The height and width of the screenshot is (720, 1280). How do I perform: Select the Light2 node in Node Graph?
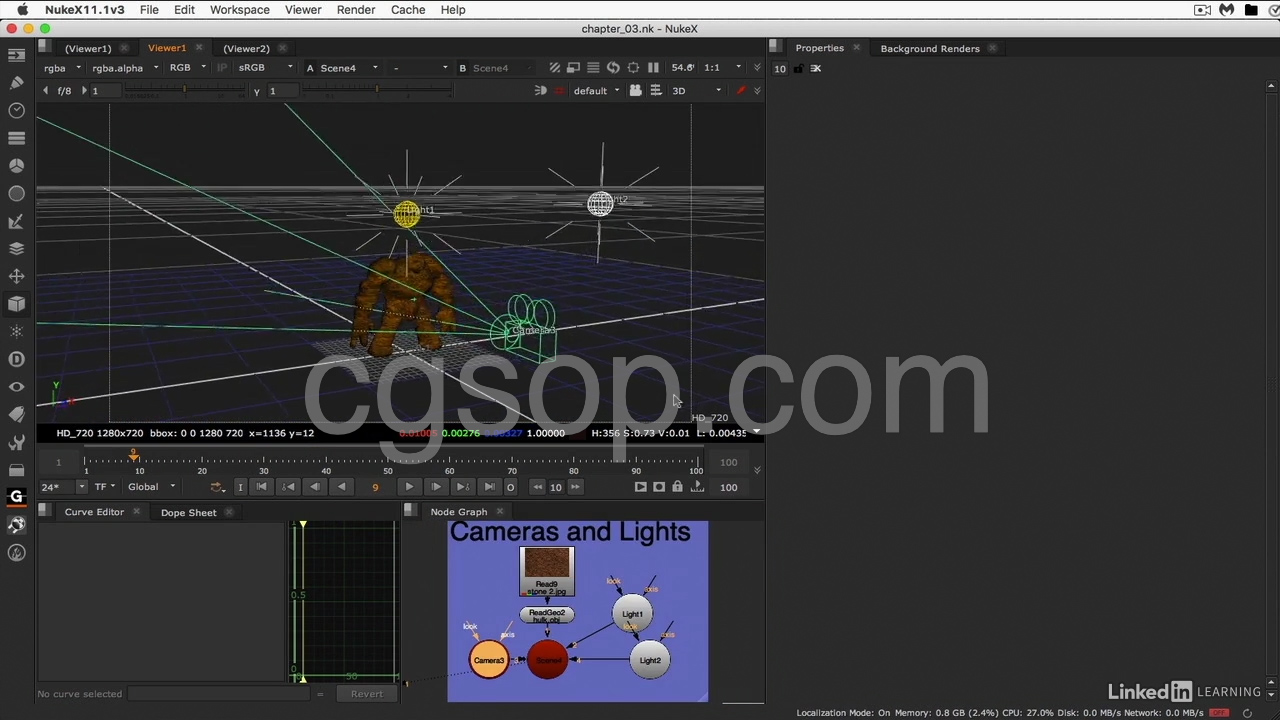(650, 660)
